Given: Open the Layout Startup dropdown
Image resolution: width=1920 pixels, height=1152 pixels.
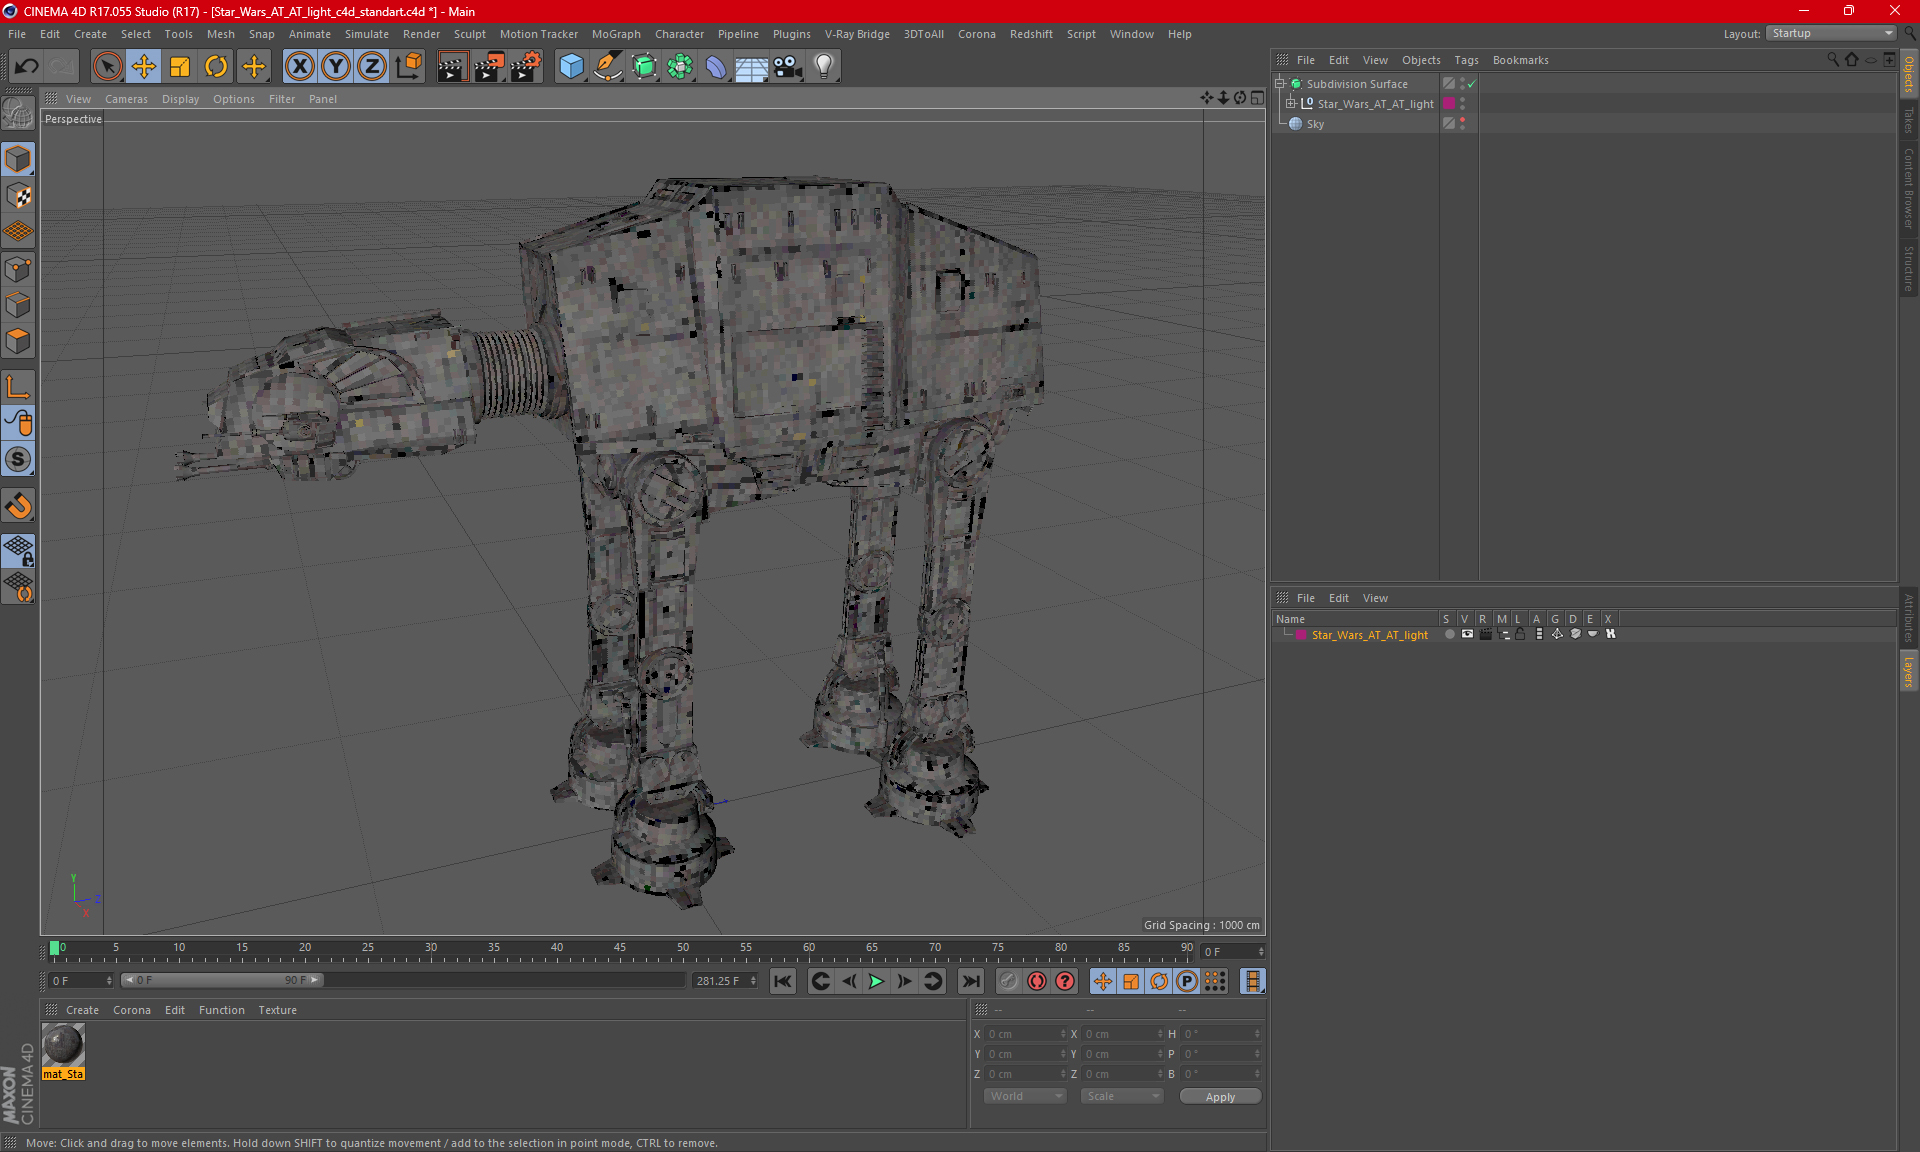Looking at the screenshot, I should [x=1832, y=33].
